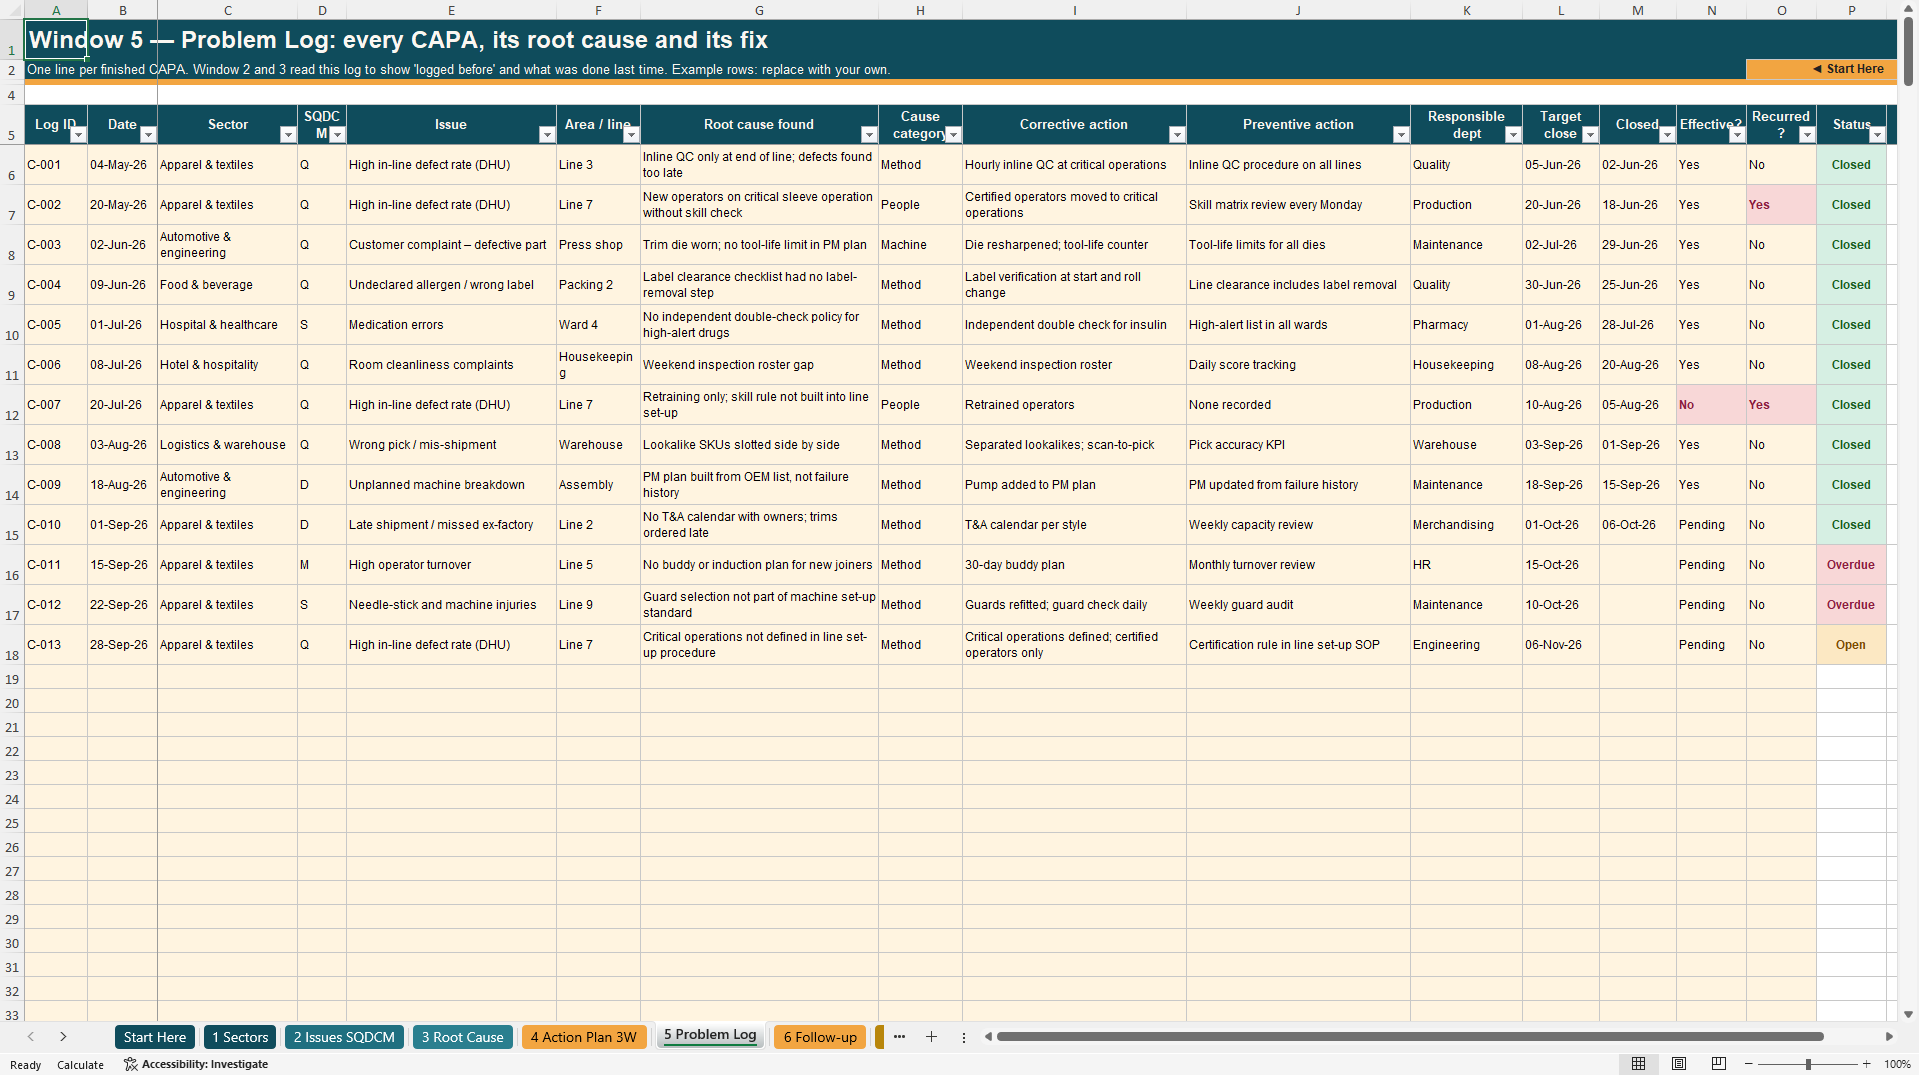This screenshot has width=1919, height=1075.
Task: Open Accessibility: Investigate status item
Action: click(x=196, y=1064)
